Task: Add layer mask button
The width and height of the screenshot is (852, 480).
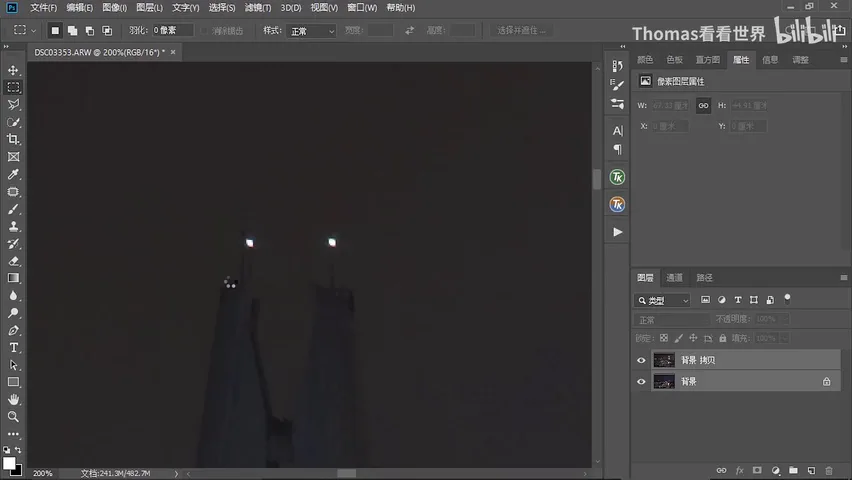Action: 757,470
